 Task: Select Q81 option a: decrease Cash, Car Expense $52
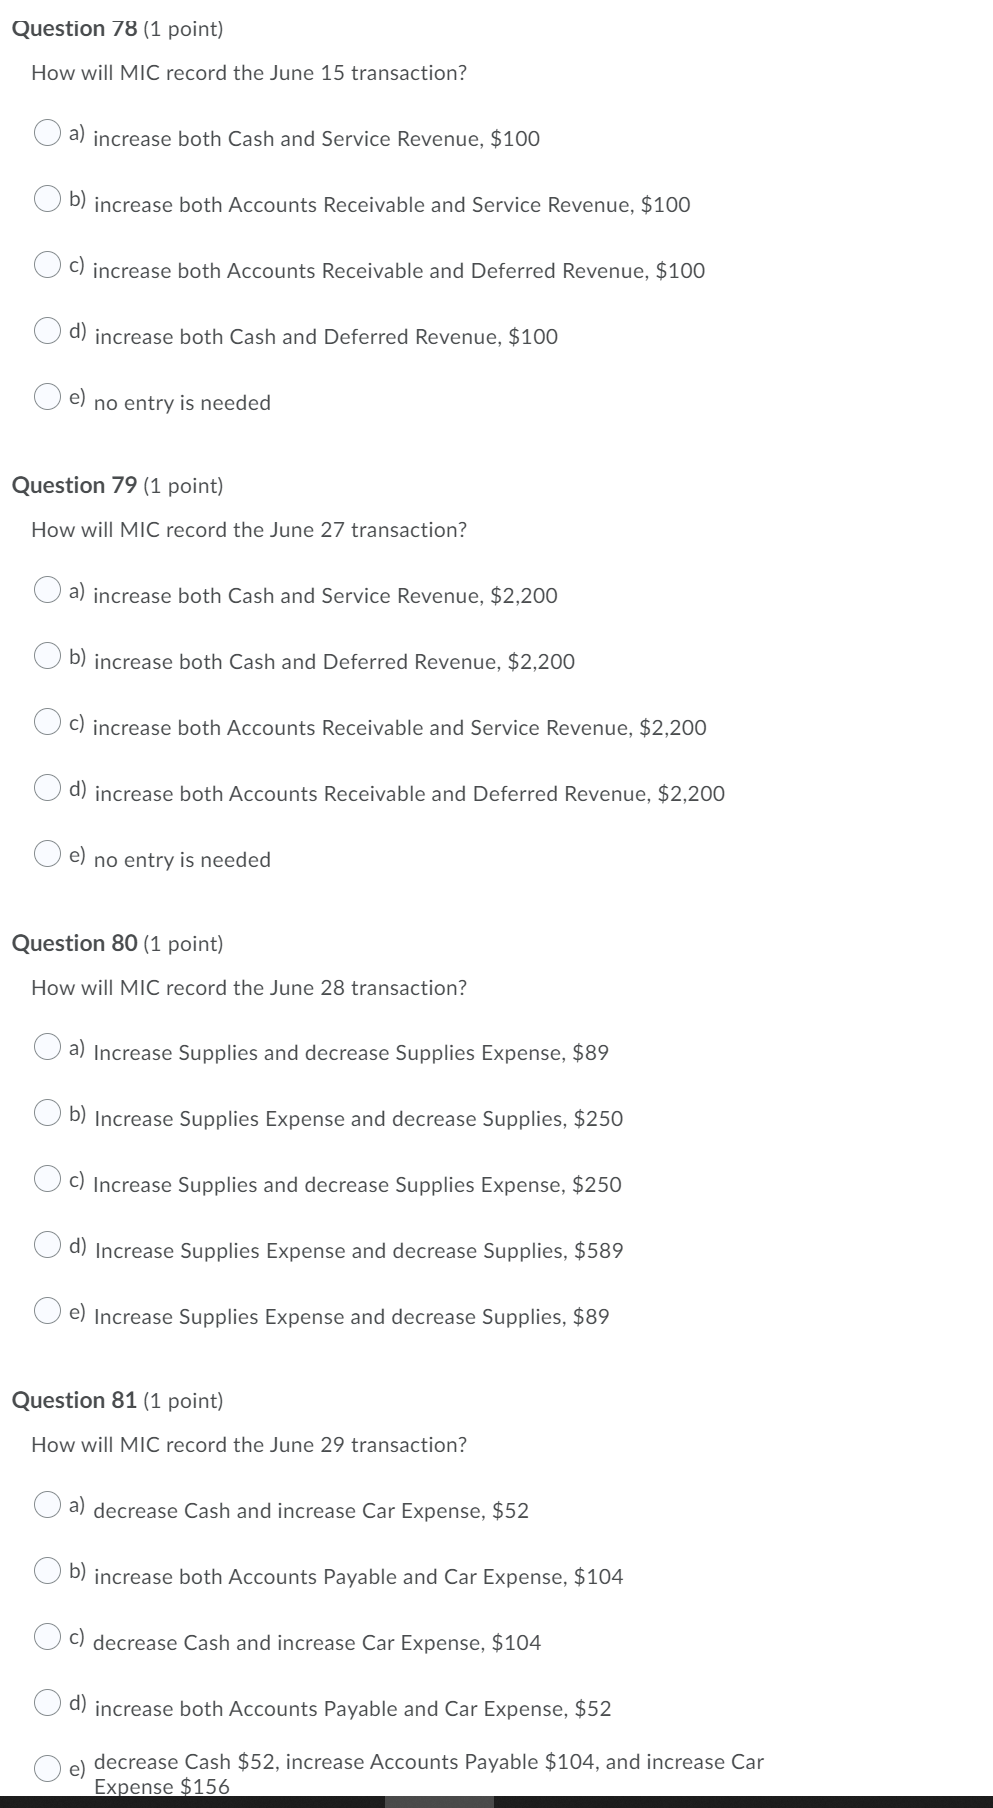click(x=48, y=1504)
